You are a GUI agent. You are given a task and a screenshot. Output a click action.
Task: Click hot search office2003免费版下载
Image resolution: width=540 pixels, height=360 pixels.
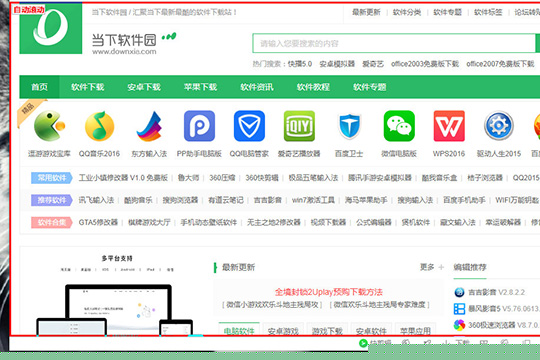tap(425, 64)
